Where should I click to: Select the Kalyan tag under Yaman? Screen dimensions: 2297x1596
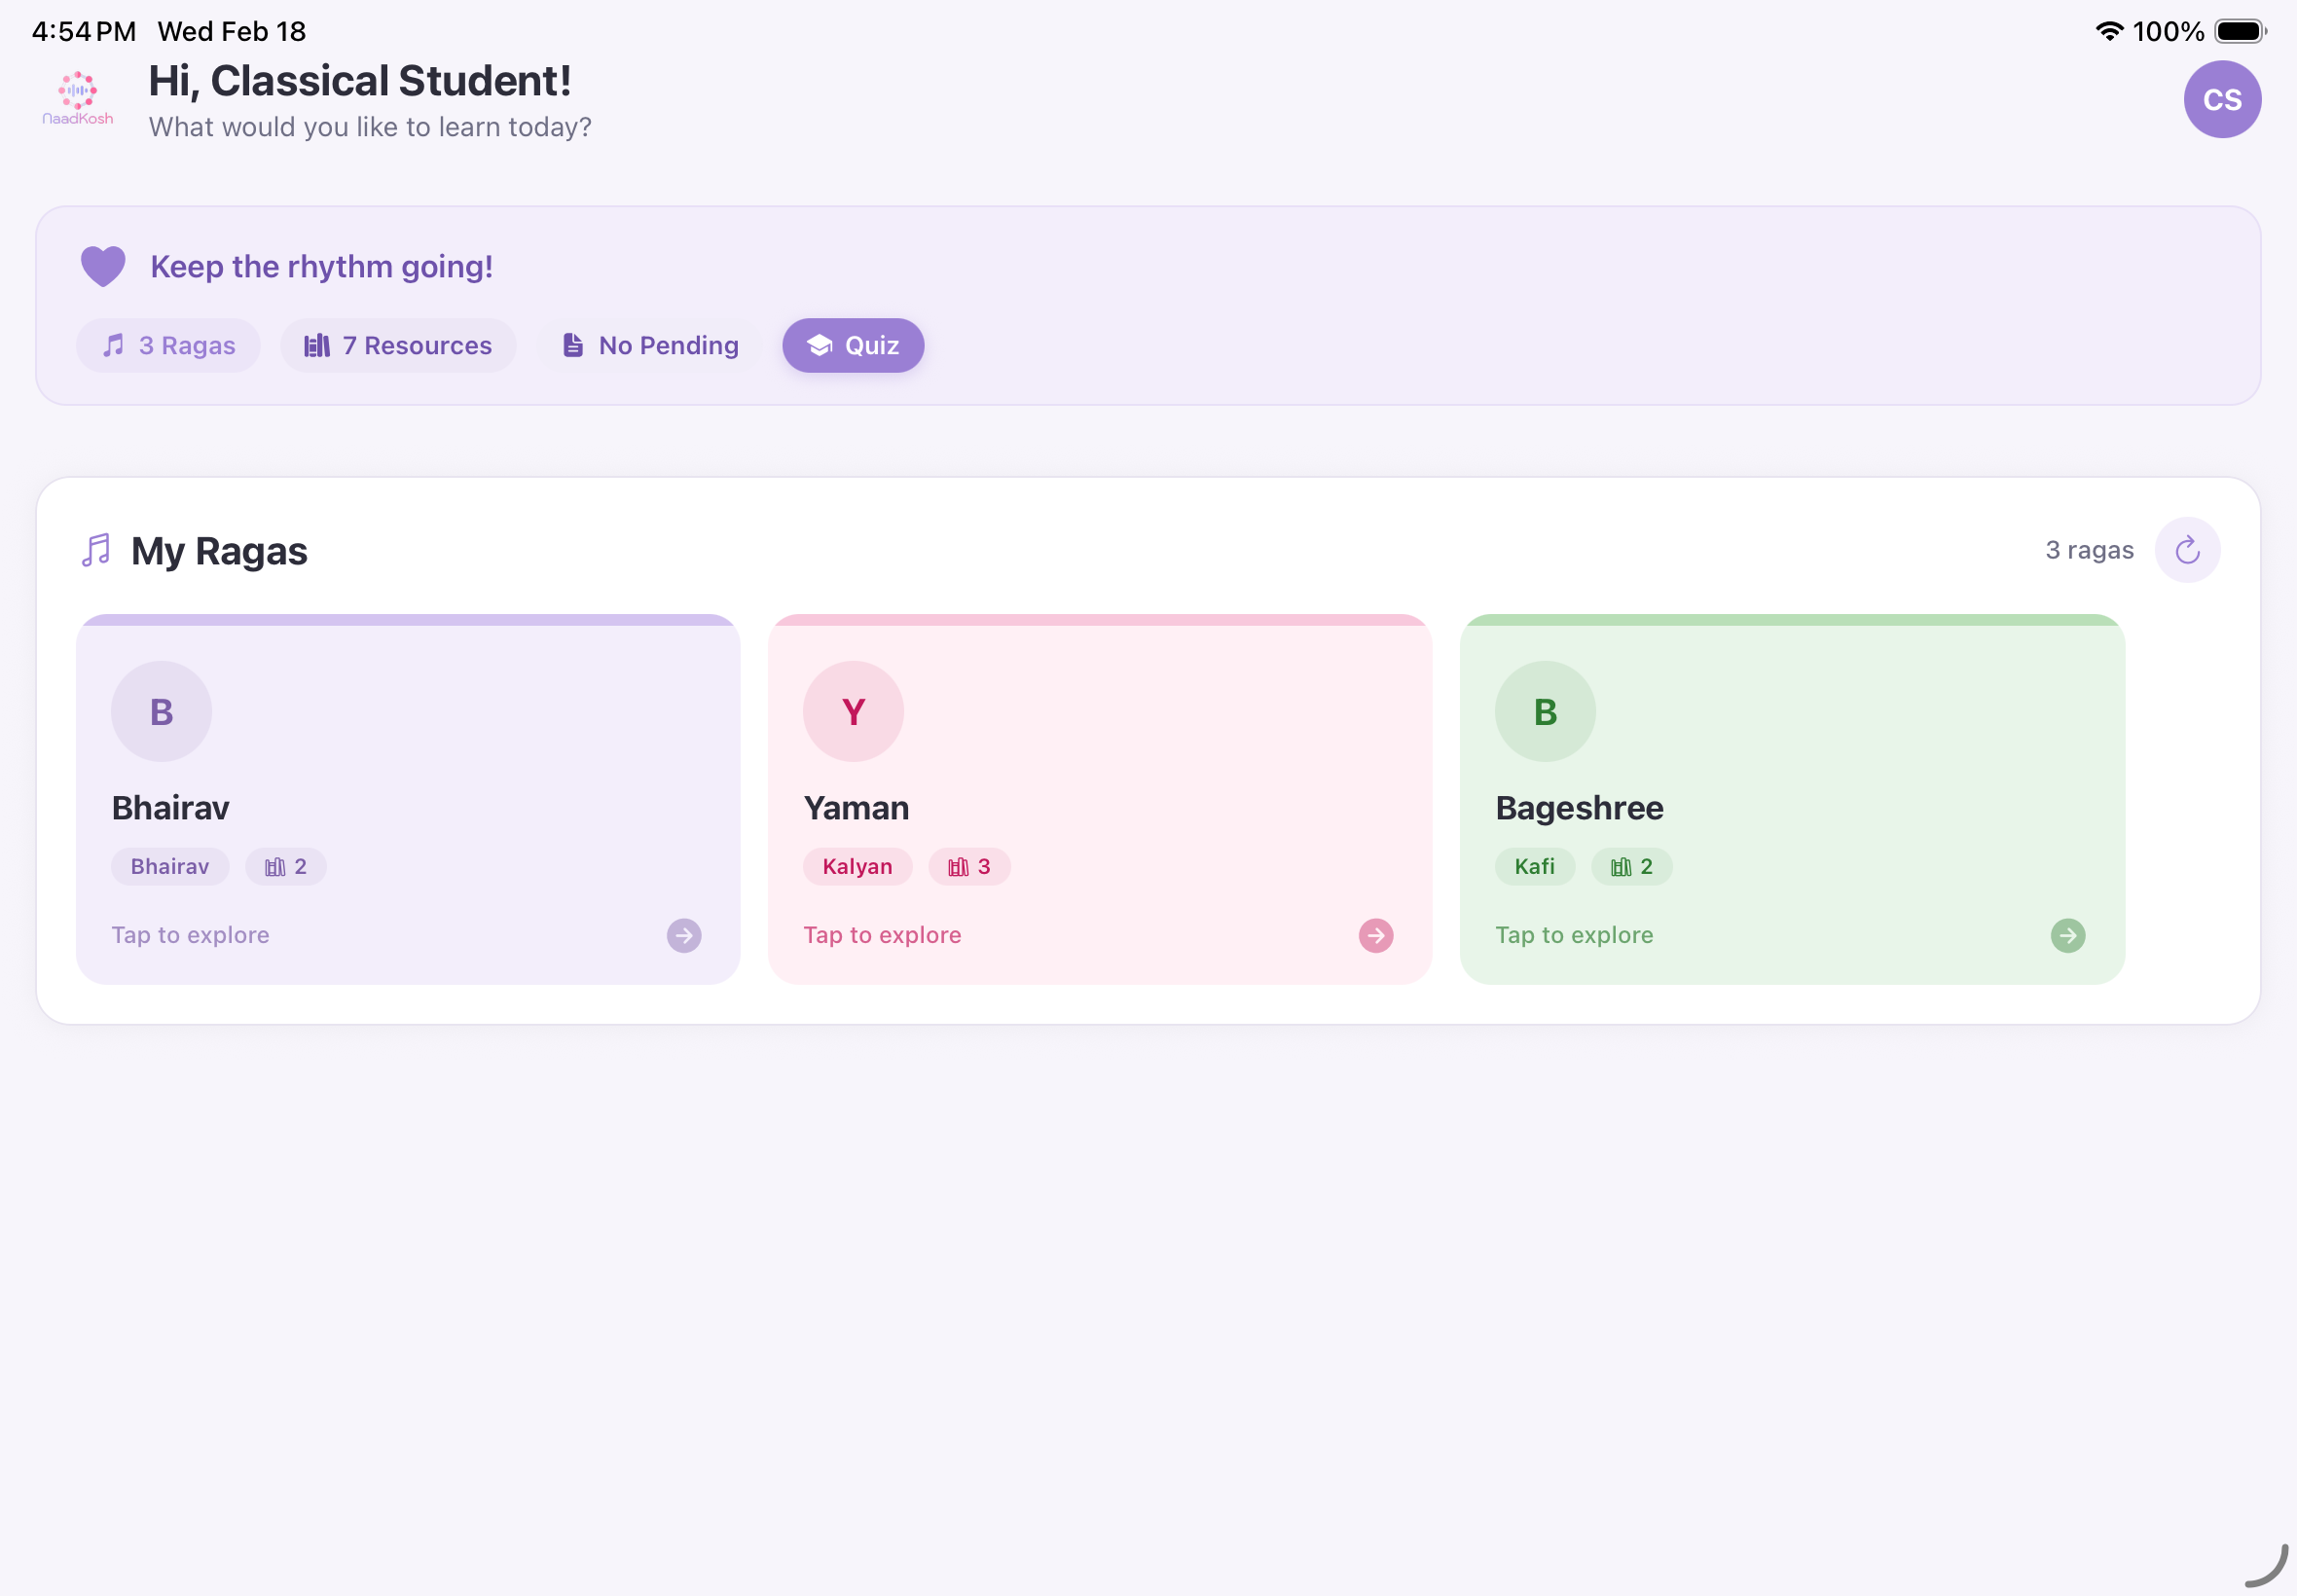(x=857, y=866)
